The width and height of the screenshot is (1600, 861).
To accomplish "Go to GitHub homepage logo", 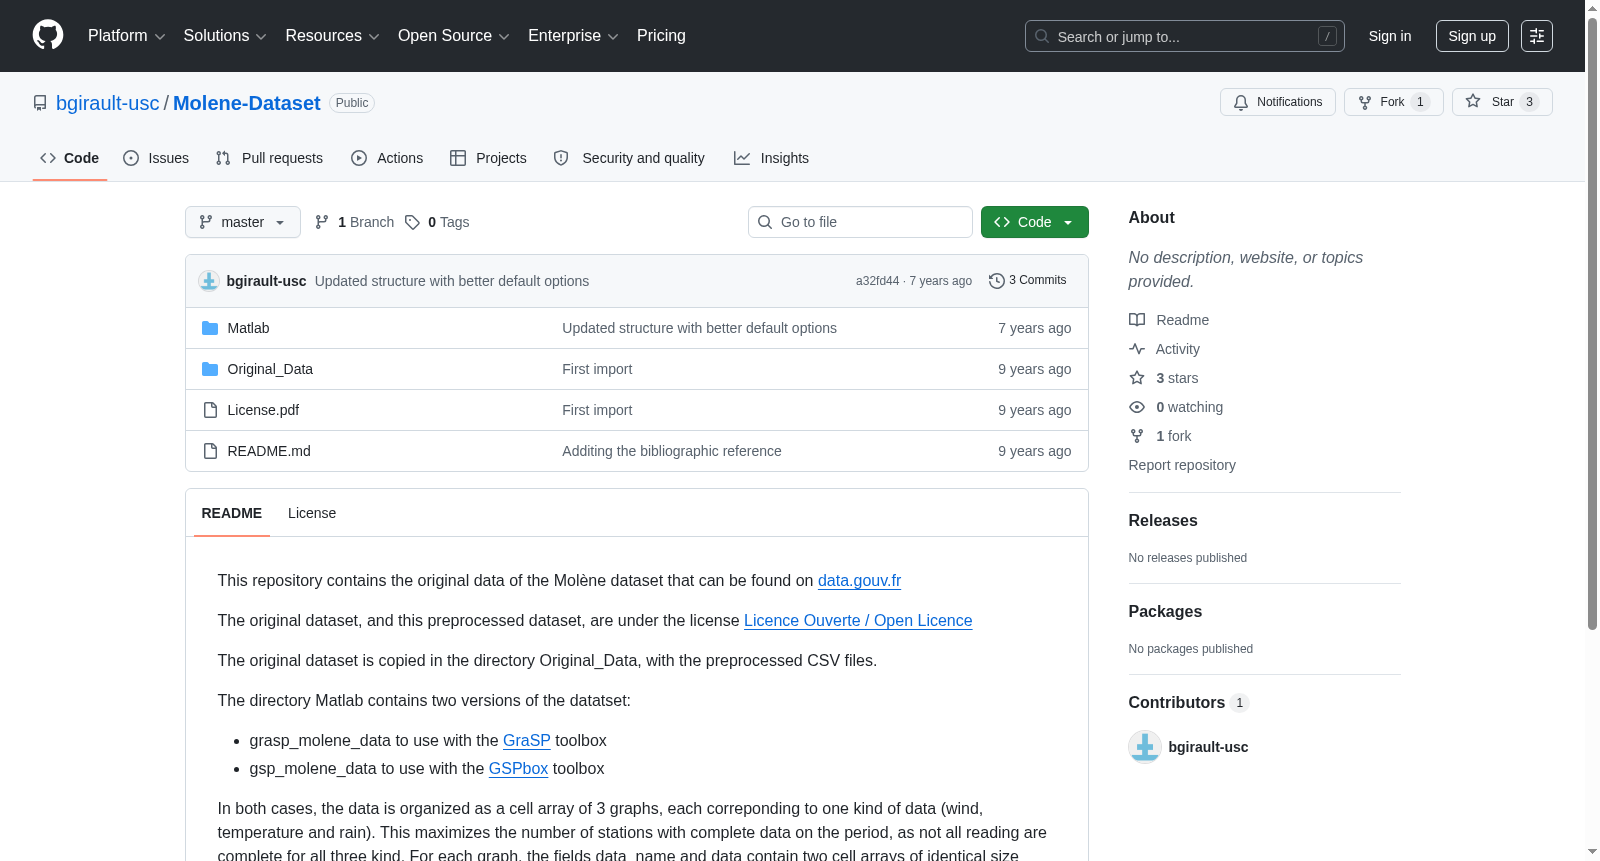I will pos(48,36).
